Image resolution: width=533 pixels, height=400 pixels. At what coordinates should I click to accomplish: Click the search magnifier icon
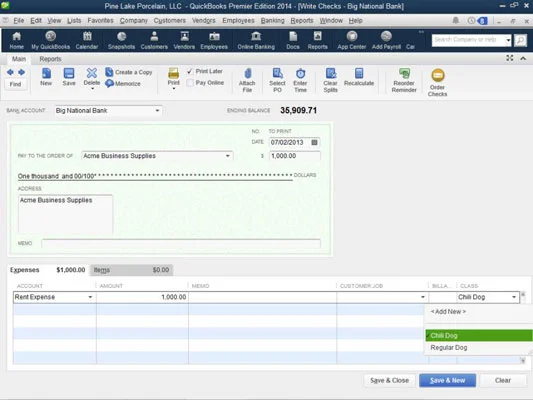pyautogui.click(x=520, y=40)
